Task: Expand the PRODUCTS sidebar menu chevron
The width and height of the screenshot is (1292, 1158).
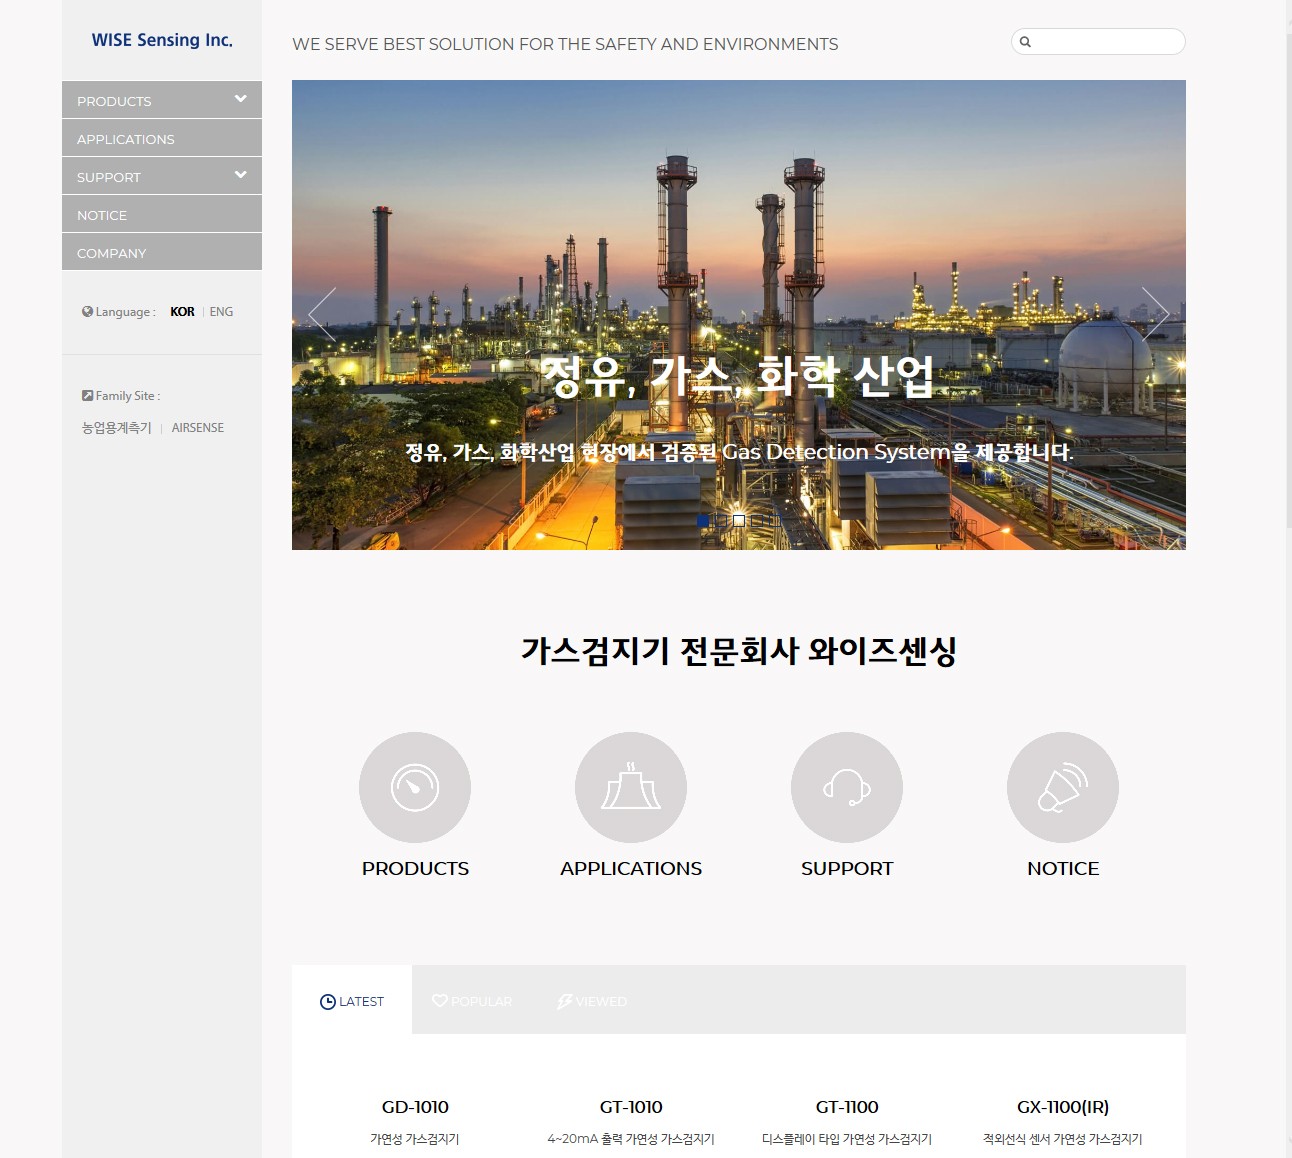Action: coord(240,99)
